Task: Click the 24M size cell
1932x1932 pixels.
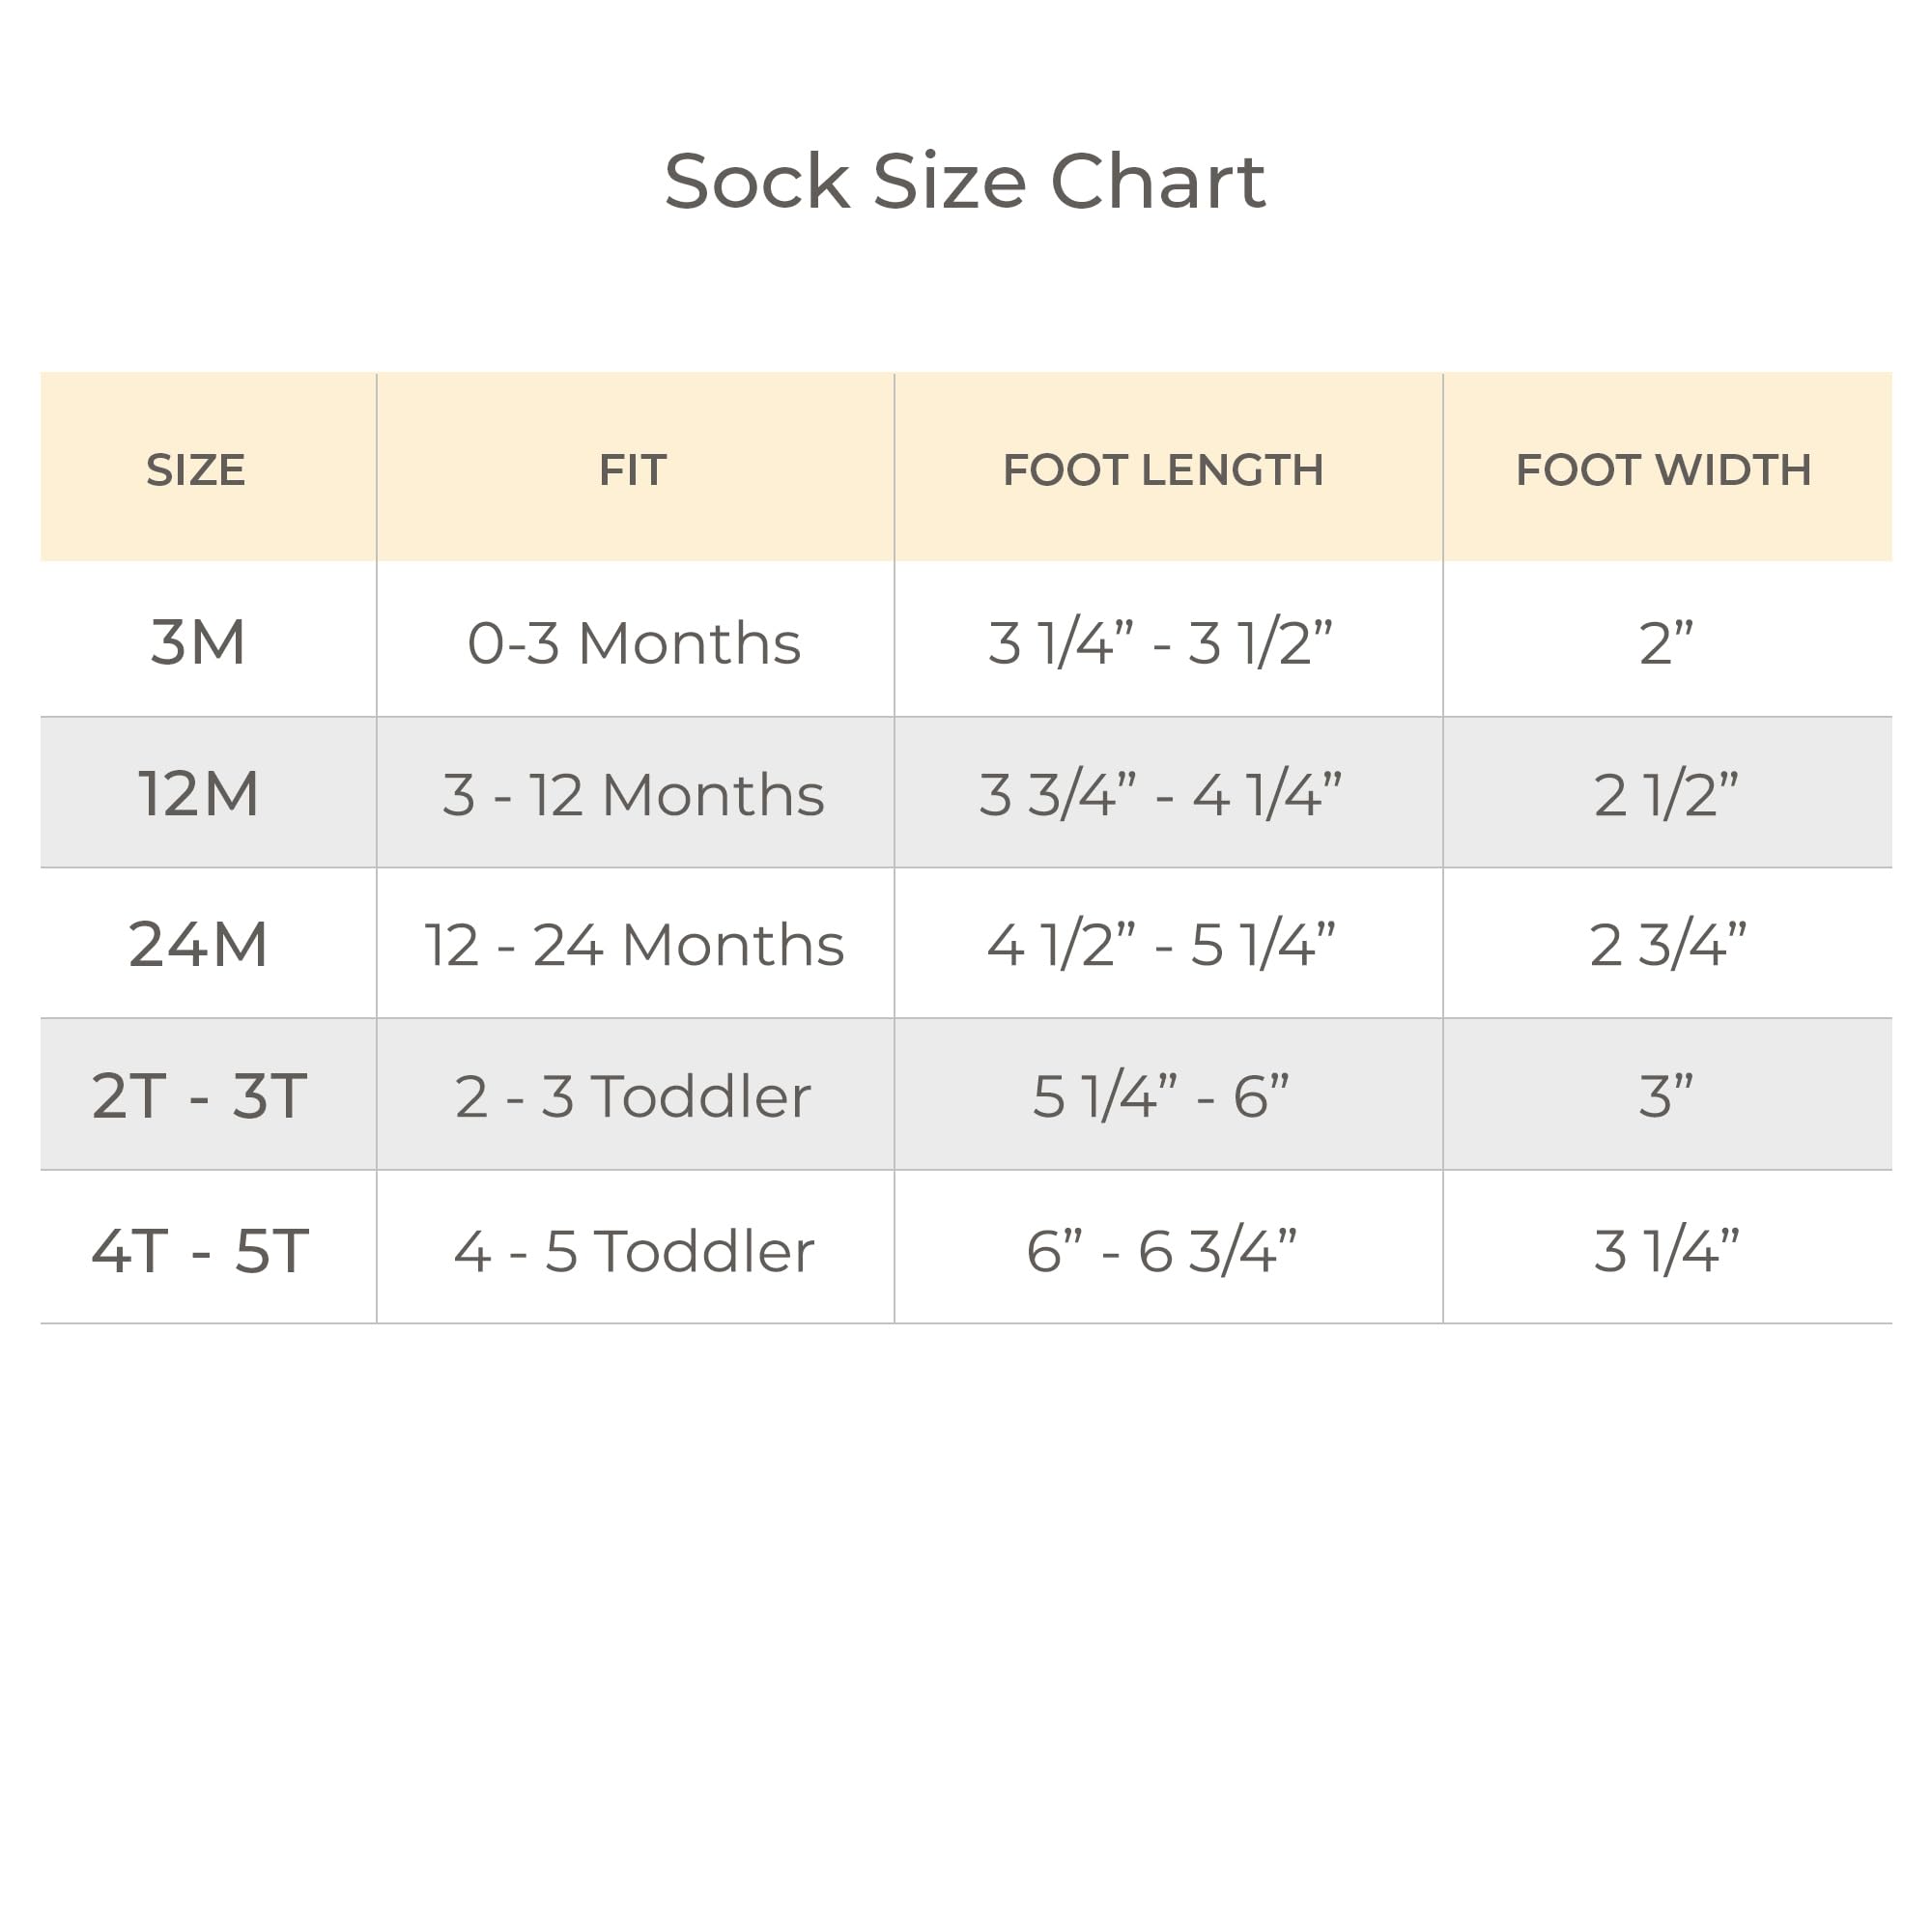Action: point(198,944)
